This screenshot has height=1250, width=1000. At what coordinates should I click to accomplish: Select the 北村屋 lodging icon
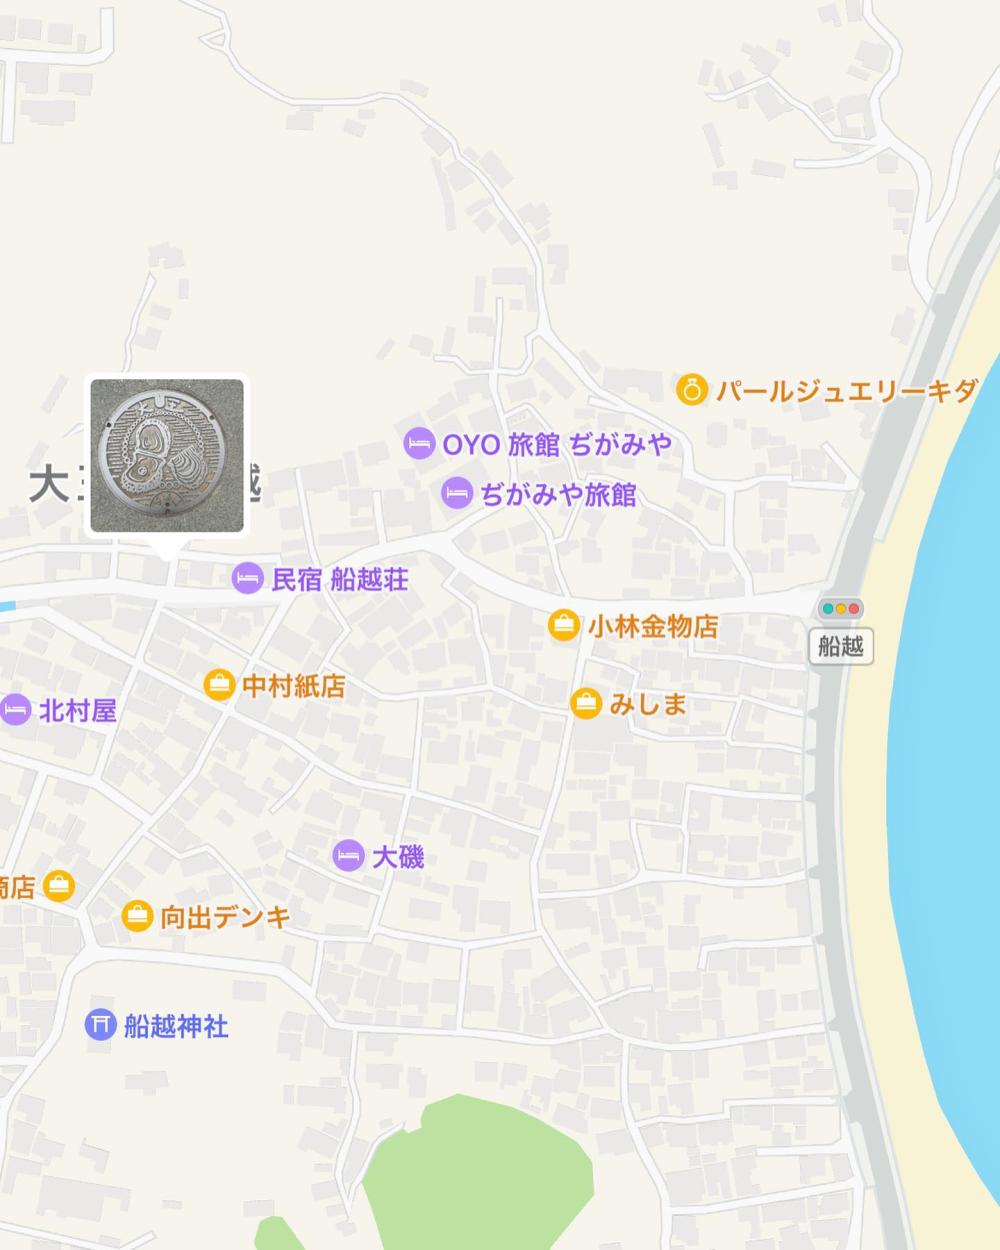pos(14,710)
